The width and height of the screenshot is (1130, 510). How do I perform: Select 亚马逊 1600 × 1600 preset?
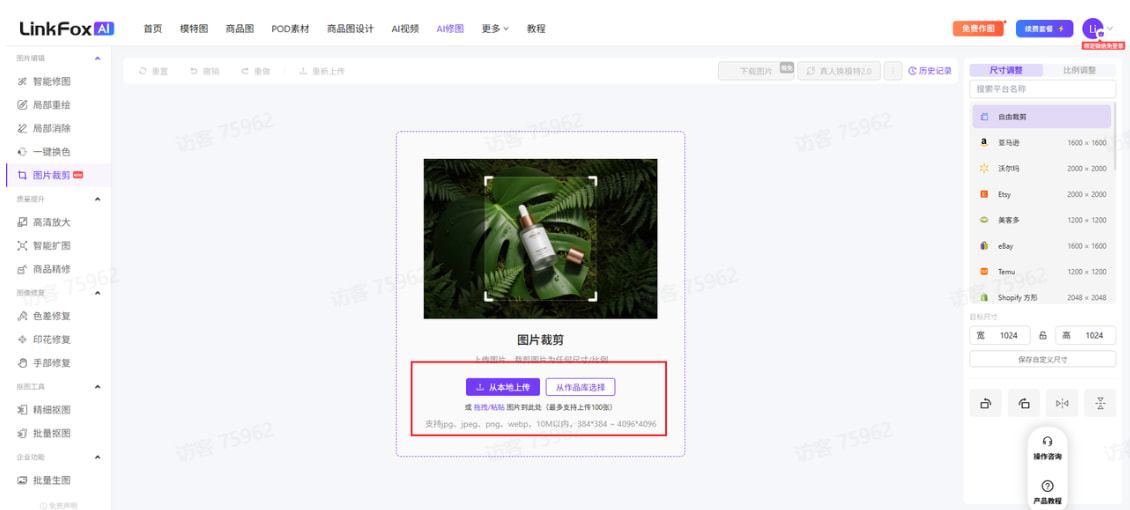click(x=1041, y=143)
